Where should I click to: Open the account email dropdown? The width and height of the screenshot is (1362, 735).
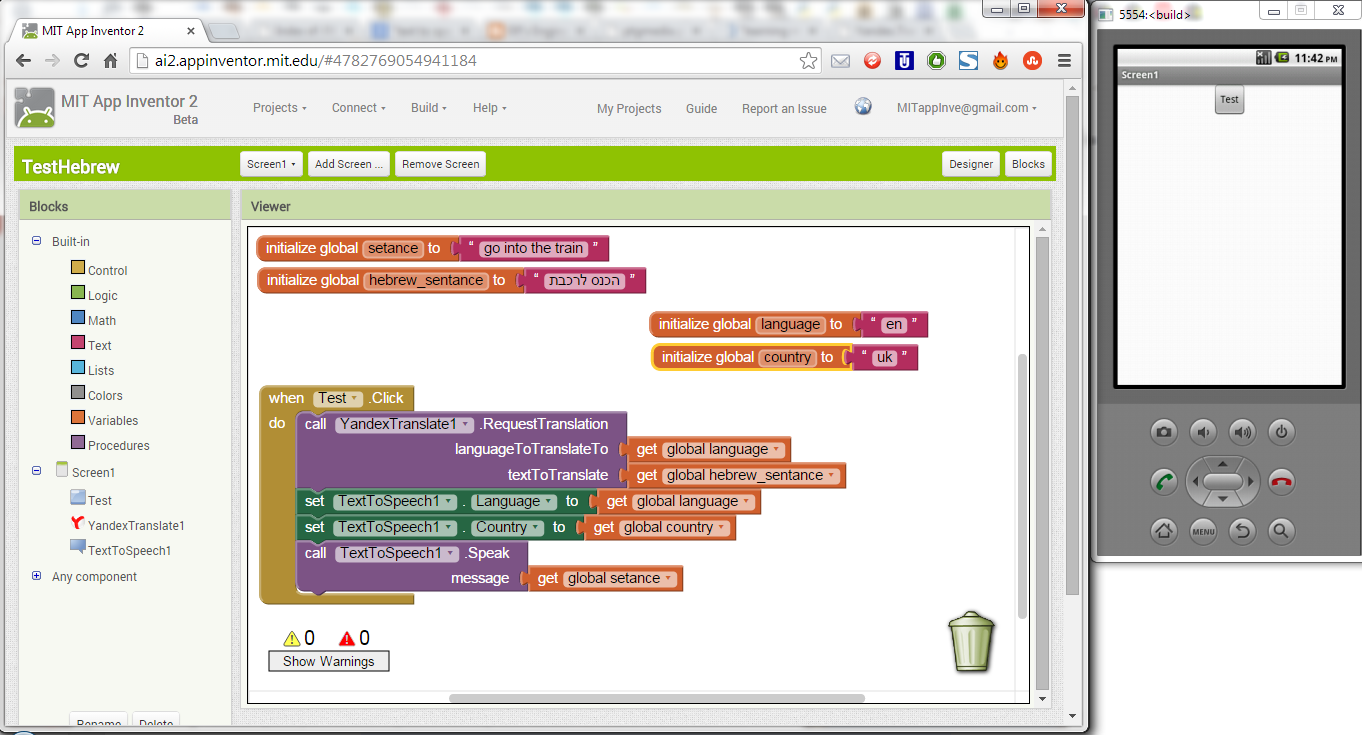[x=967, y=108]
